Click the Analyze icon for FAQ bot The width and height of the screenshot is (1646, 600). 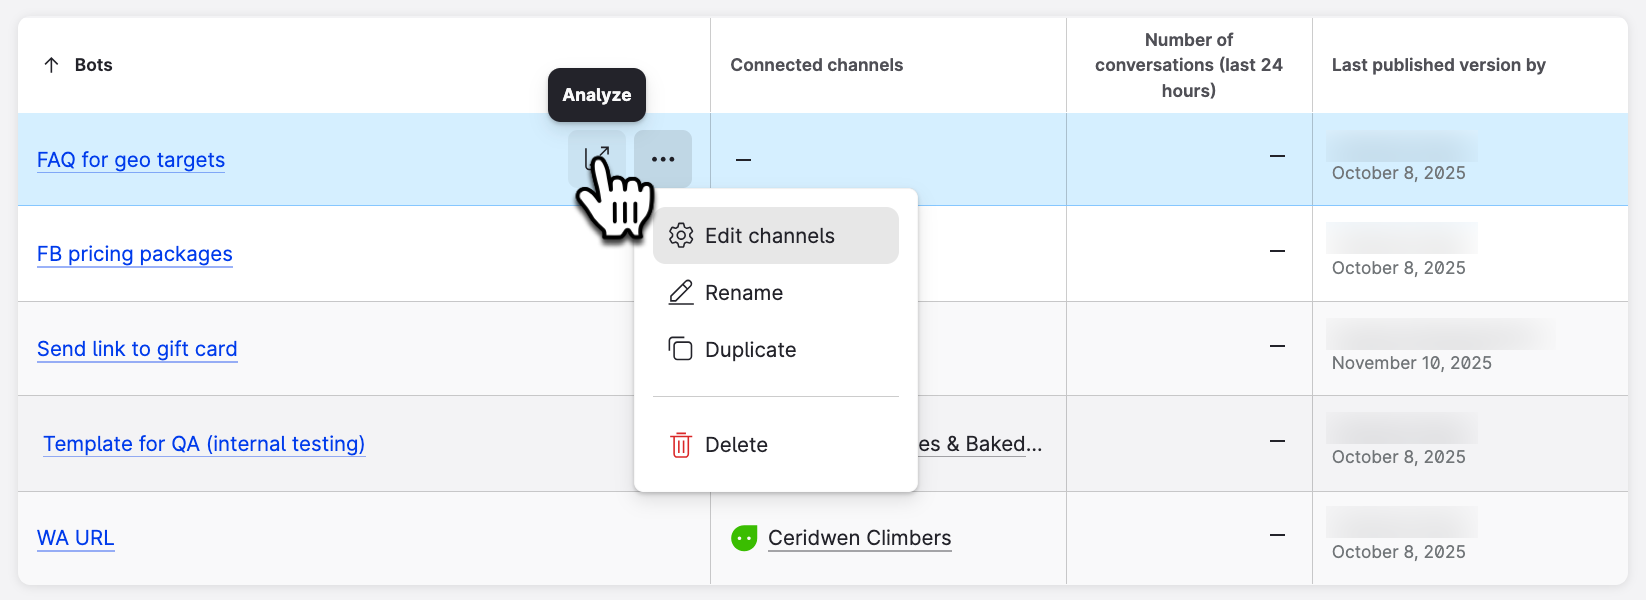point(597,158)
